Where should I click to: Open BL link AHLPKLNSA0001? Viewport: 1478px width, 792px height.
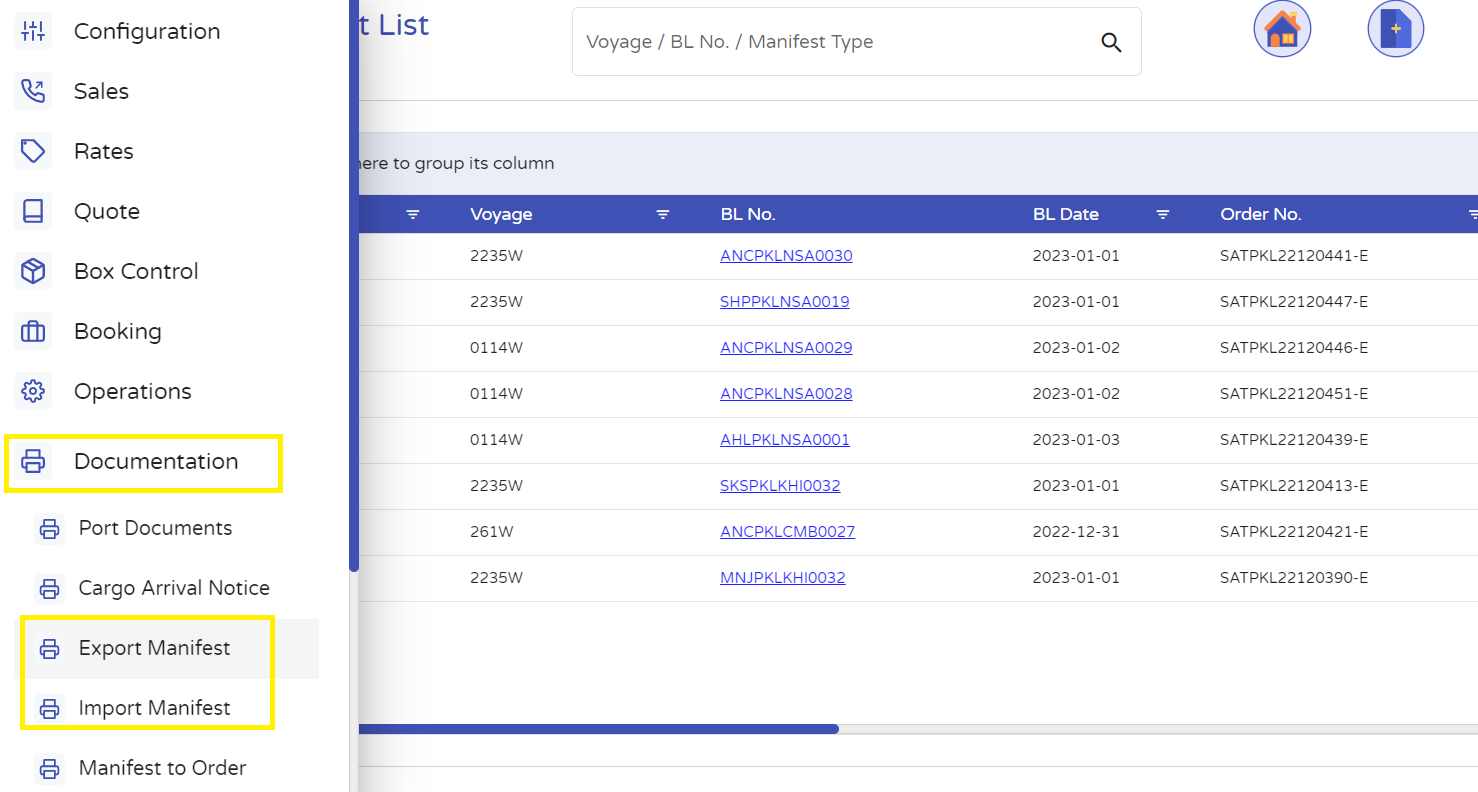tap(784, 440)
